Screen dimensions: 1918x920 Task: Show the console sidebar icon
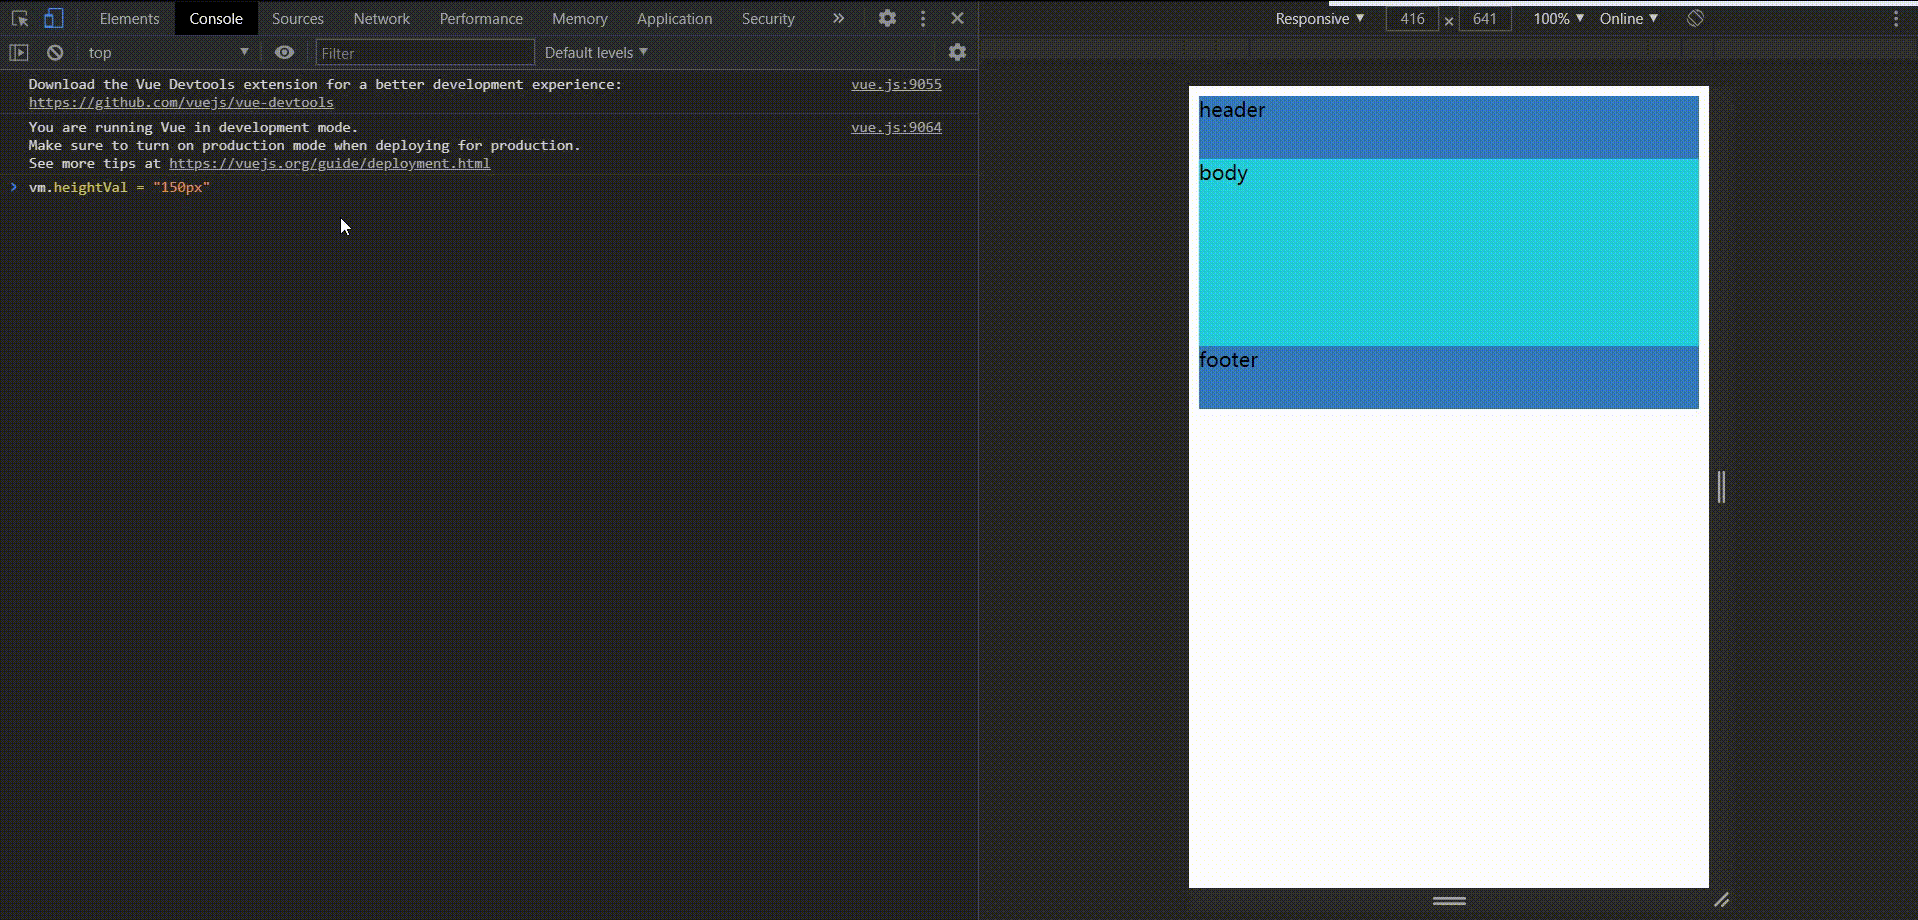point(19,52)
